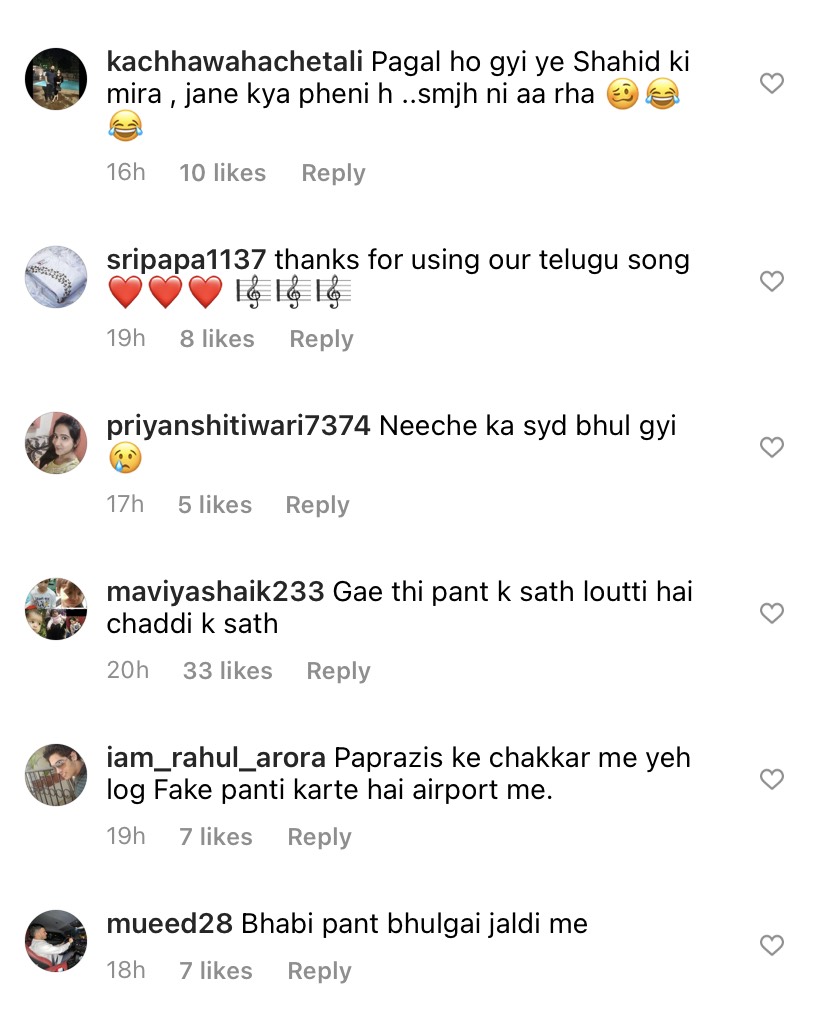Like the comment from mueed28
Screen dimensions: 828x1010
(x=771, y=945)
